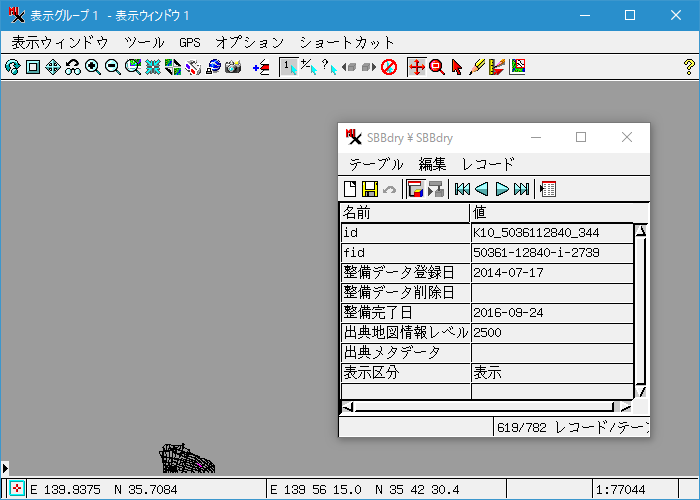Toggle the red crosshair pan tool

[416, 67]
